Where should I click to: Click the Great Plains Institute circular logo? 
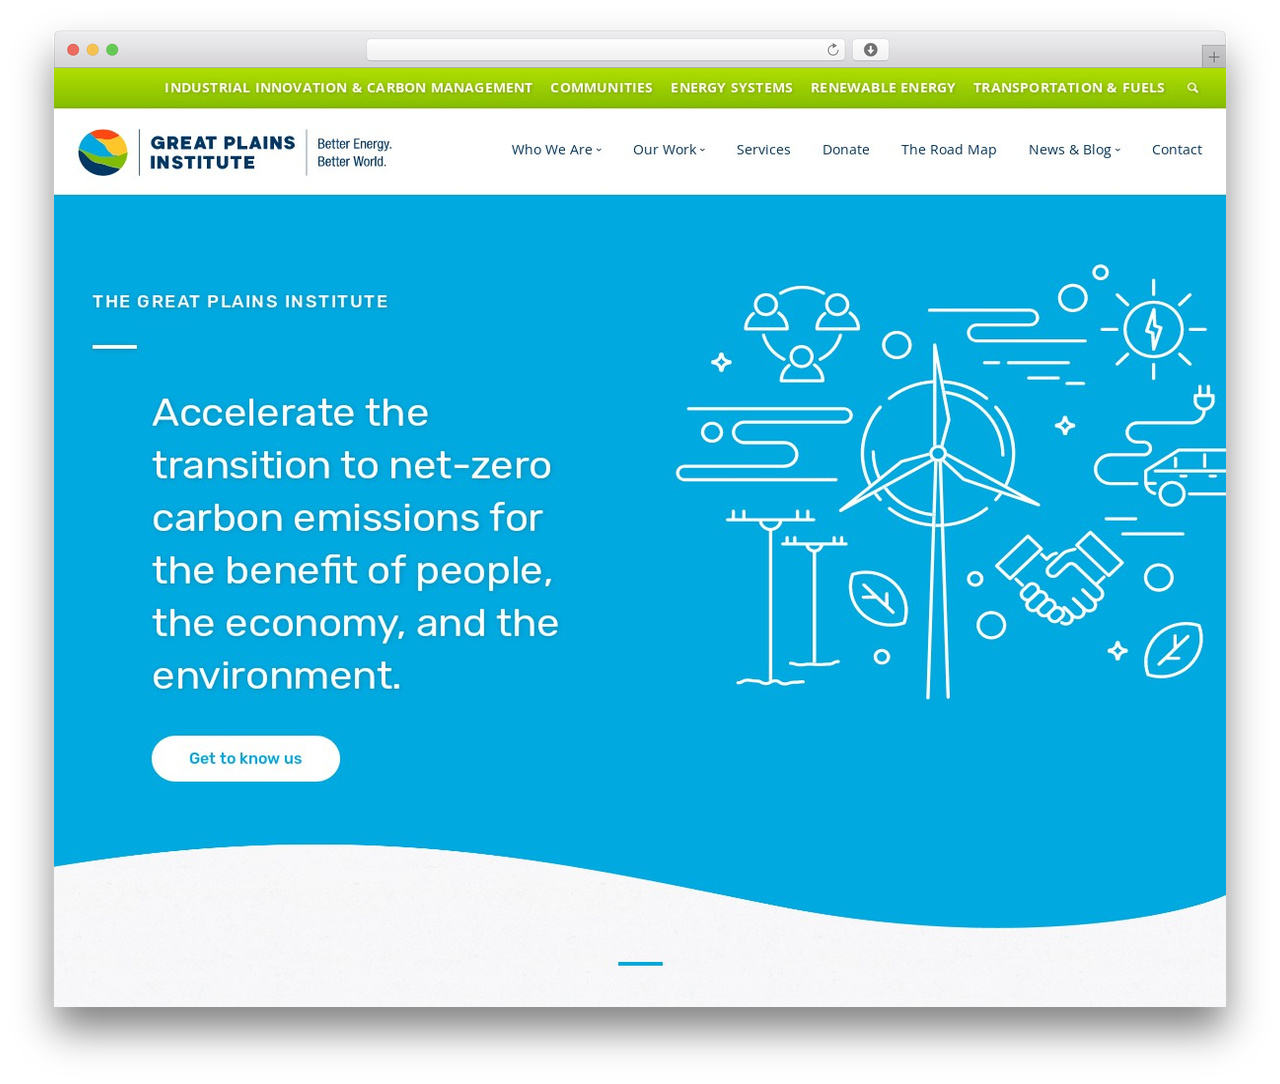coord(103,152)
